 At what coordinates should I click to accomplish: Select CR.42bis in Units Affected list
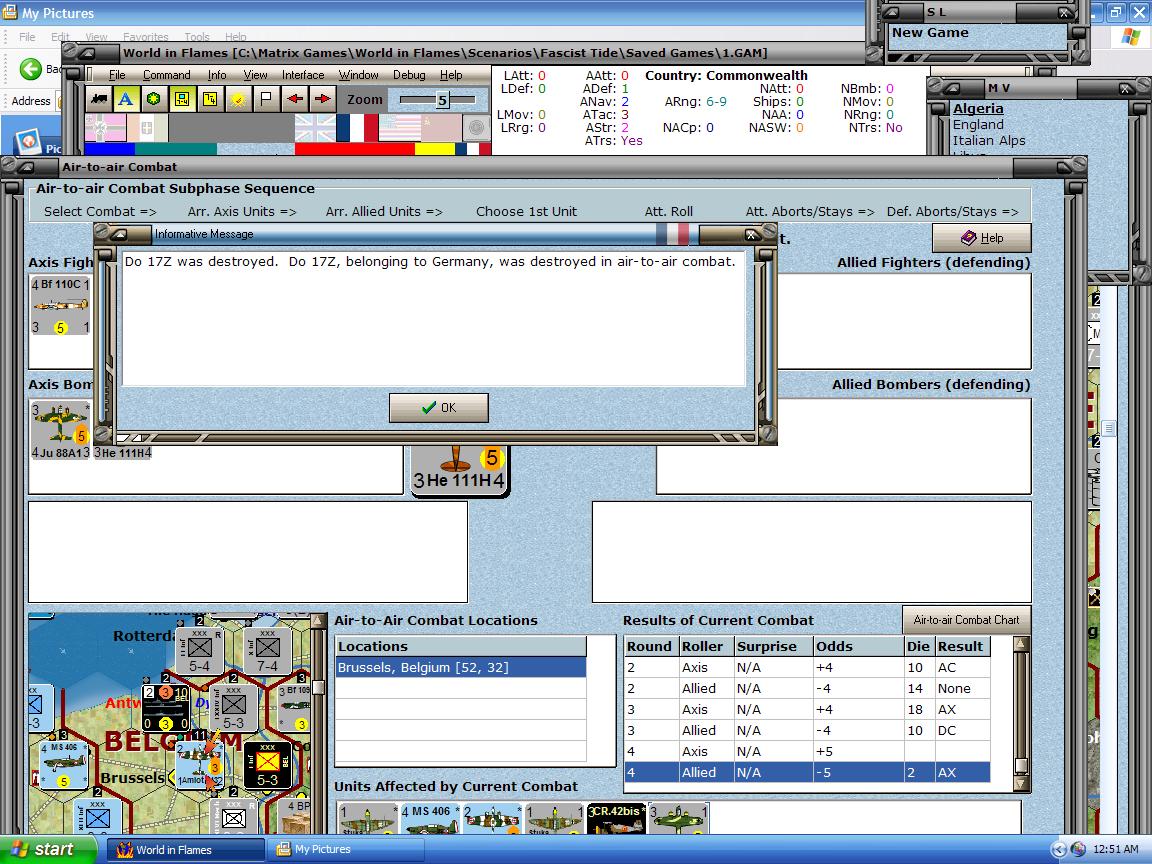click(616, 818)
